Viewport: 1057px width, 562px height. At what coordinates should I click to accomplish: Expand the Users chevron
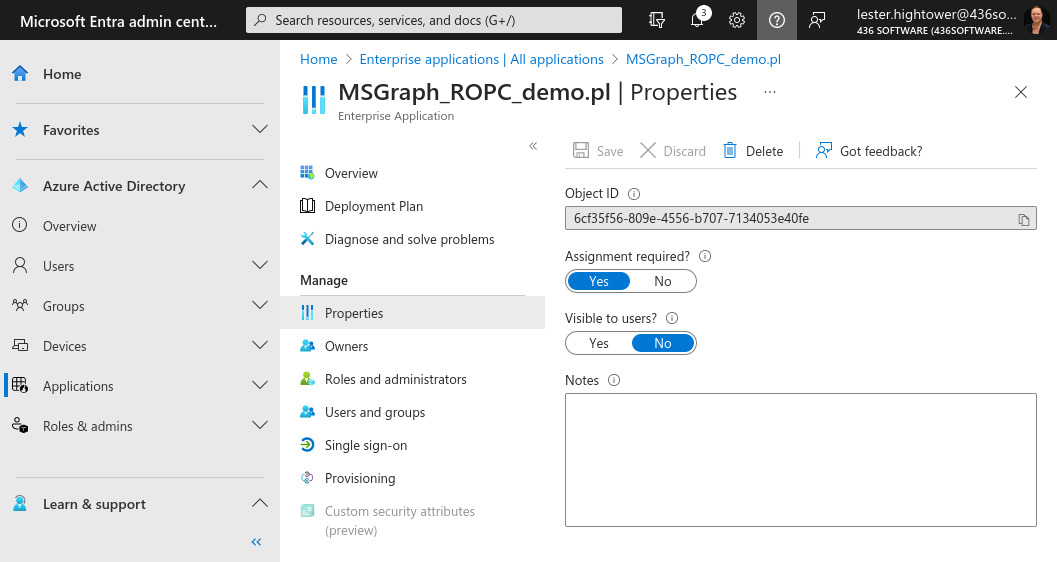pyautogui.click(x=260, y=265)
